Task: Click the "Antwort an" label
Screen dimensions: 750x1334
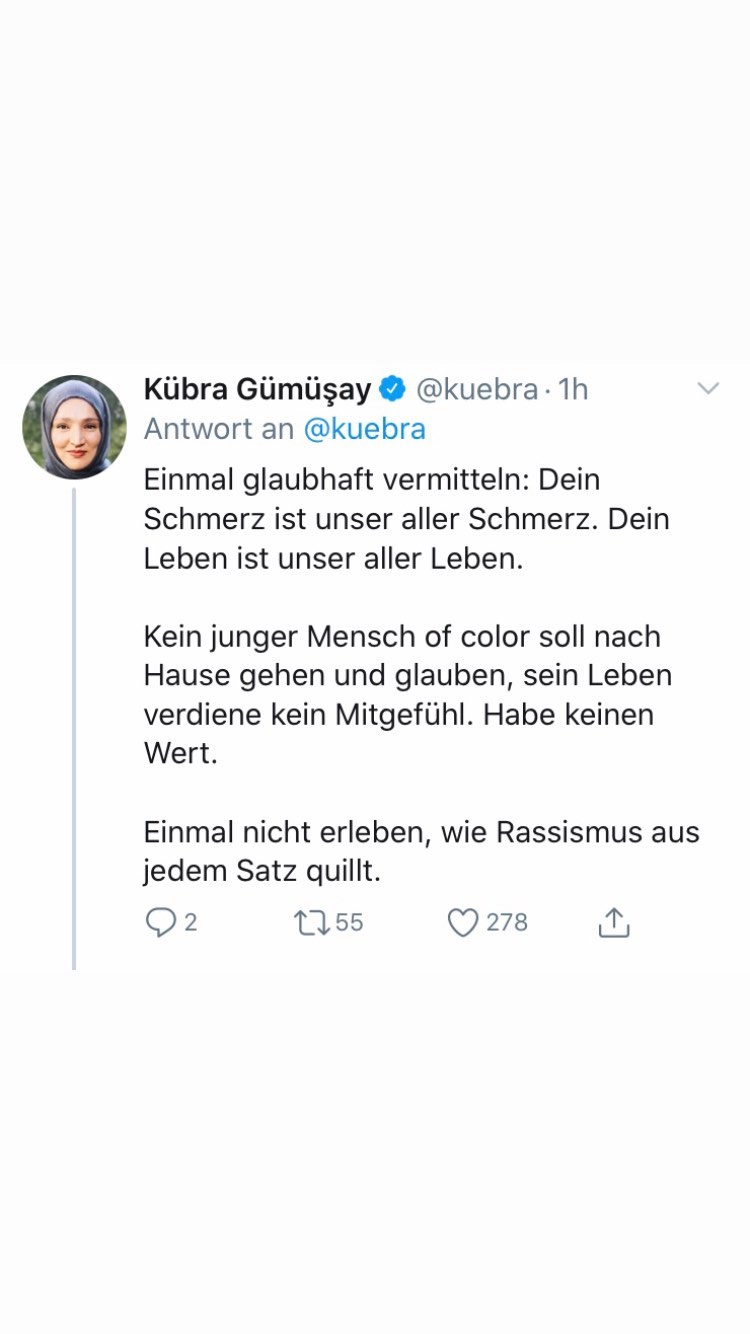Action: point(219,429)
